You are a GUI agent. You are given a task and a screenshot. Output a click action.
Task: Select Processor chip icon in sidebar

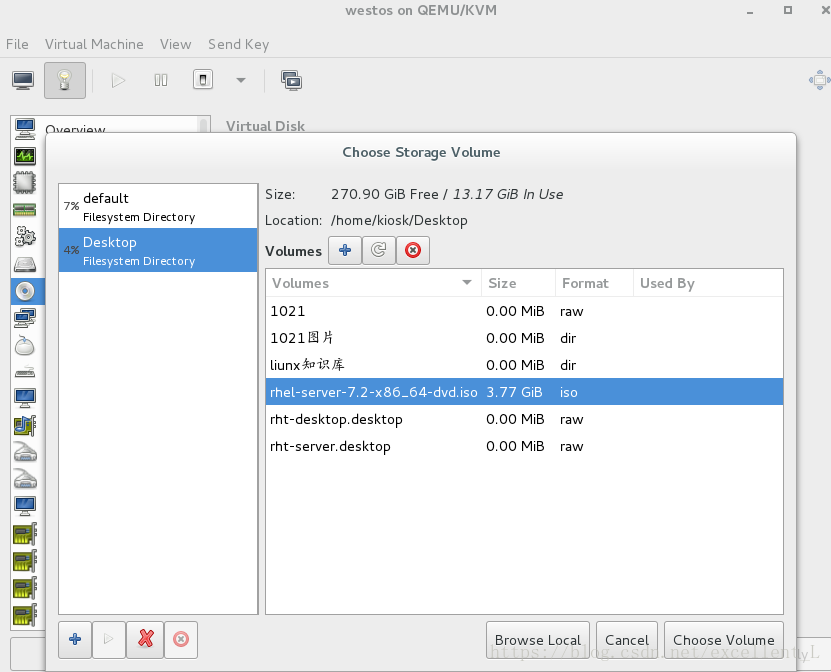click(25, 183)
